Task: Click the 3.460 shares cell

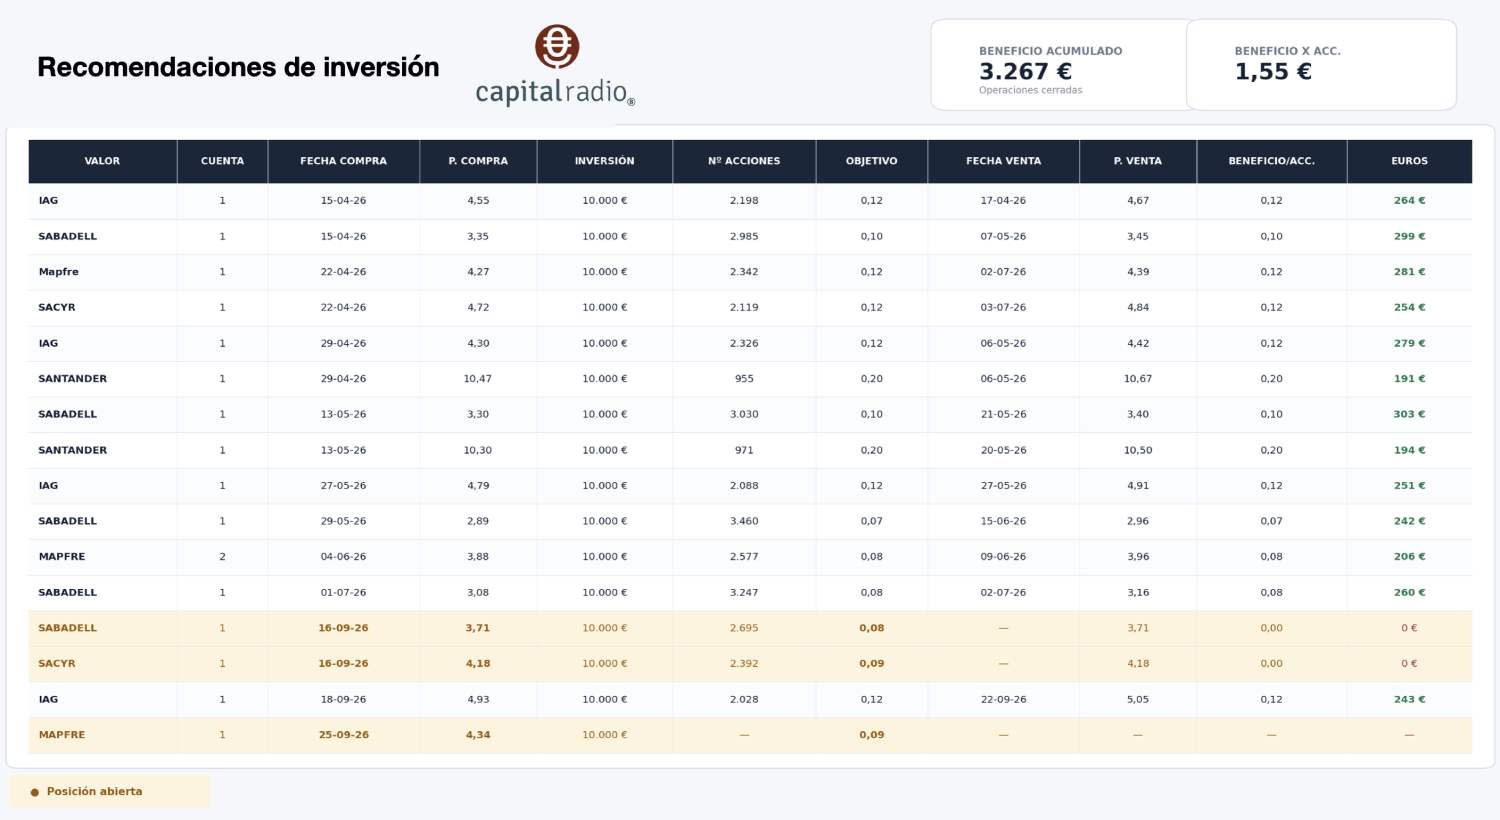Action: 744,521
